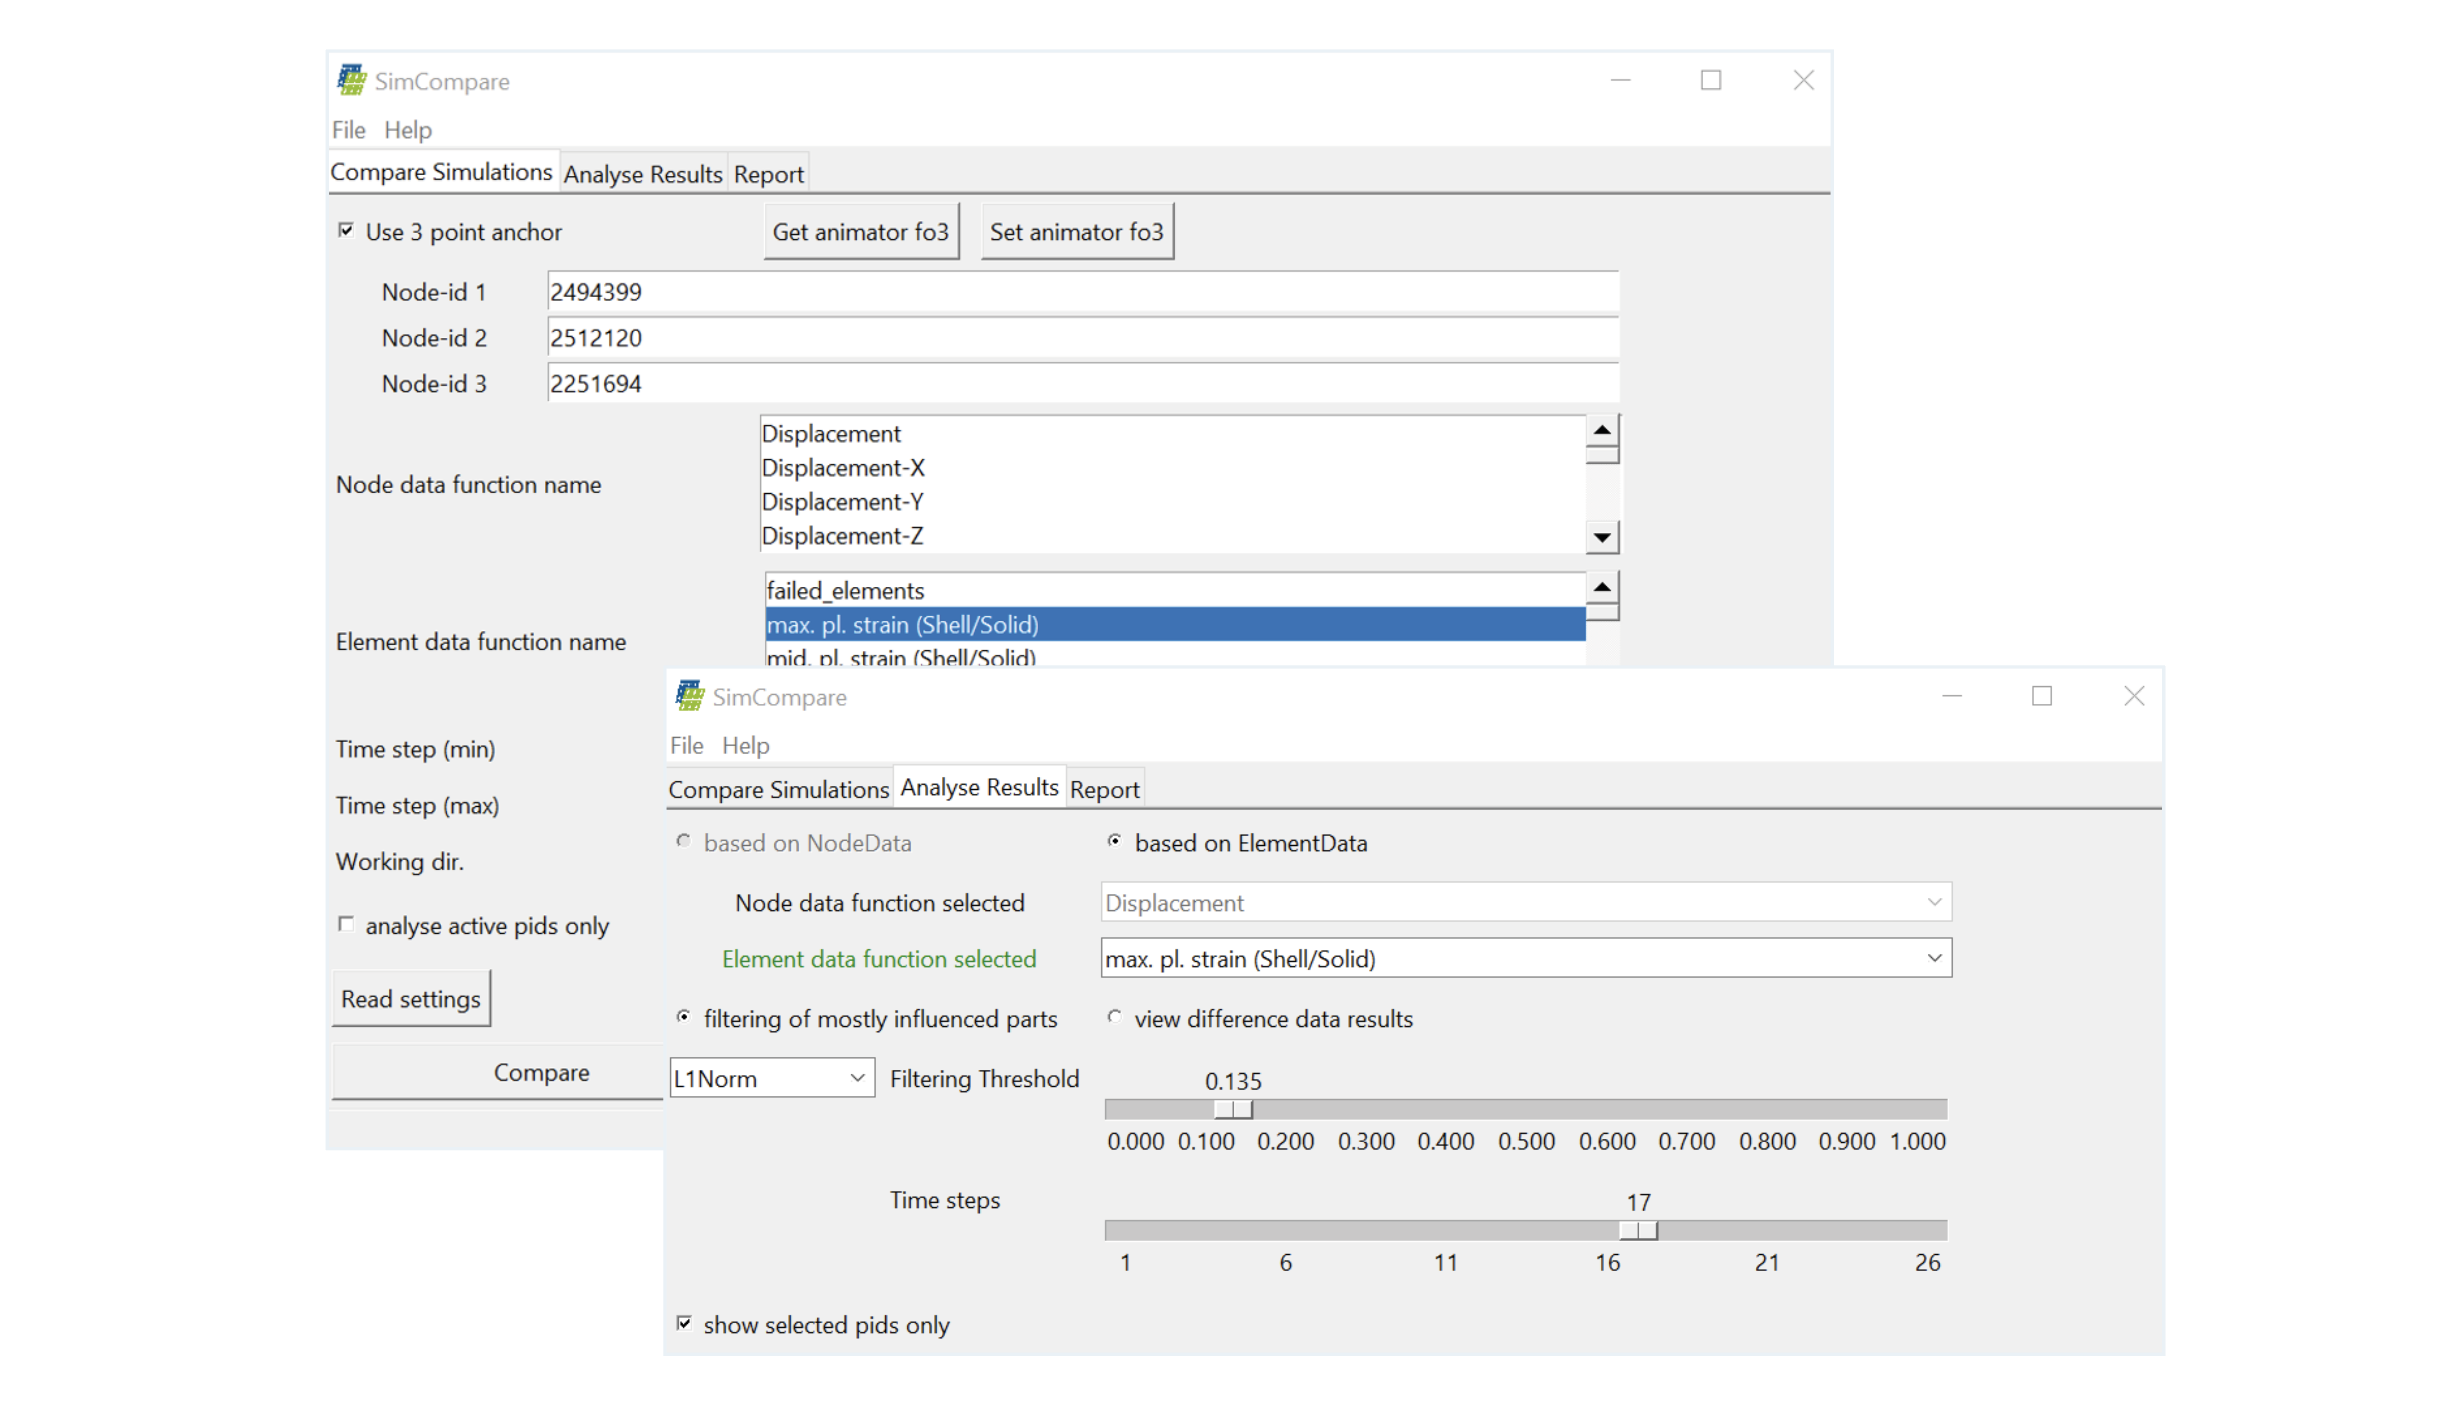Close the back SimCompare window
2442x1428 pixels.
1802,80
